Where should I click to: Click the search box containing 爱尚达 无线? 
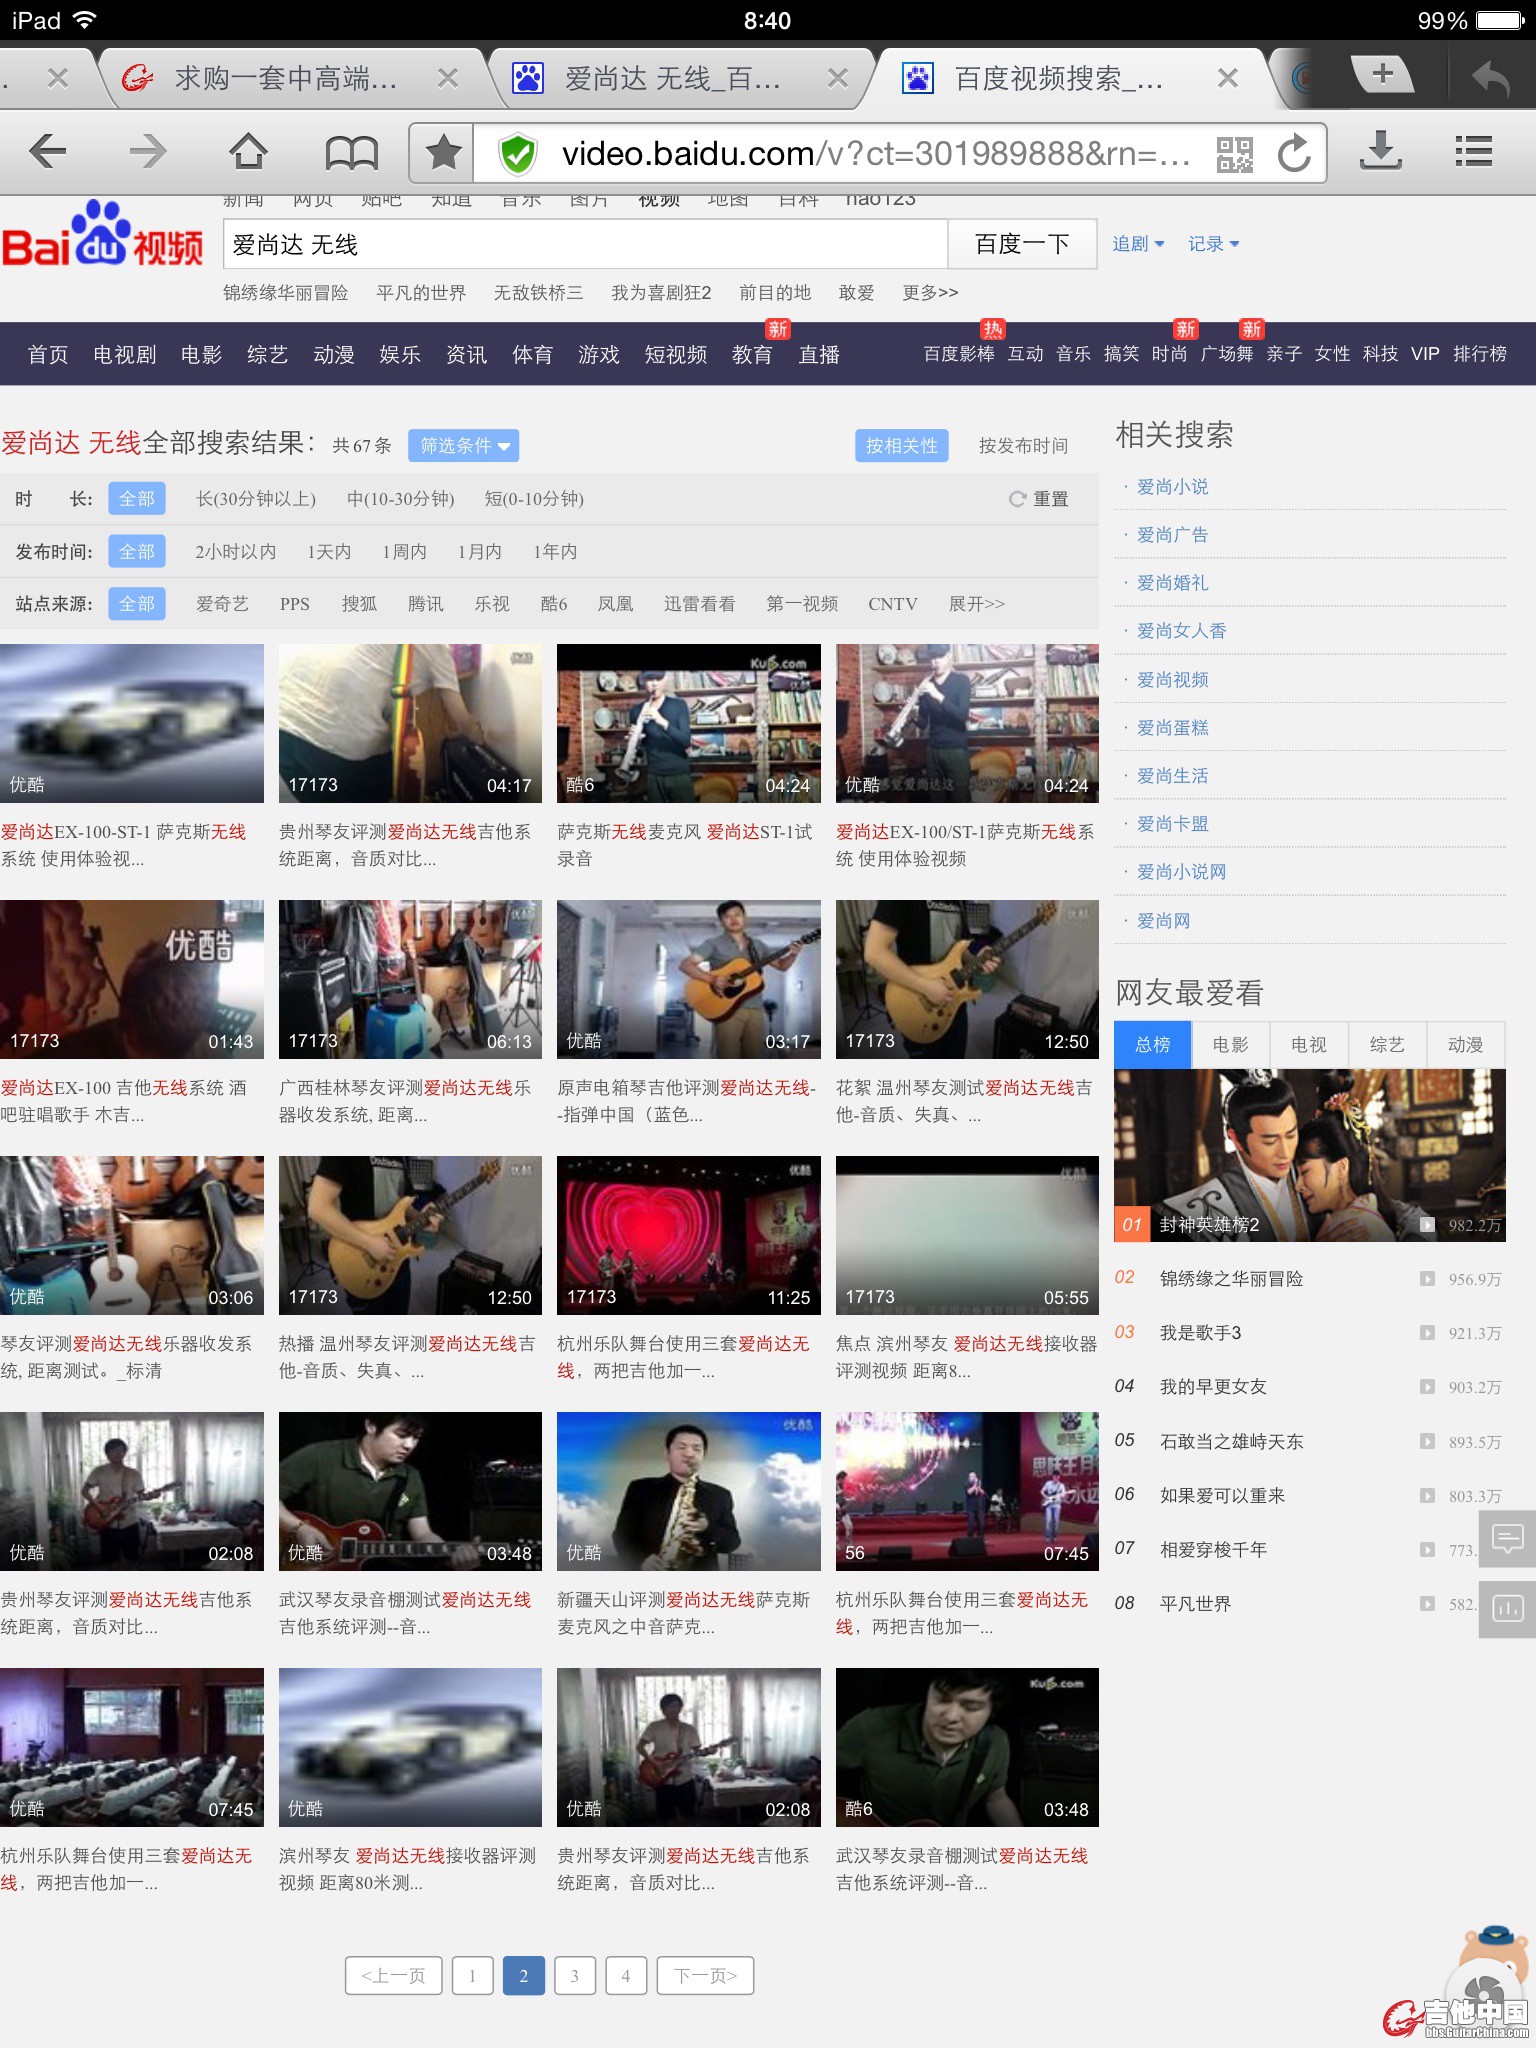pyautogui.click(x=585, y=244)
